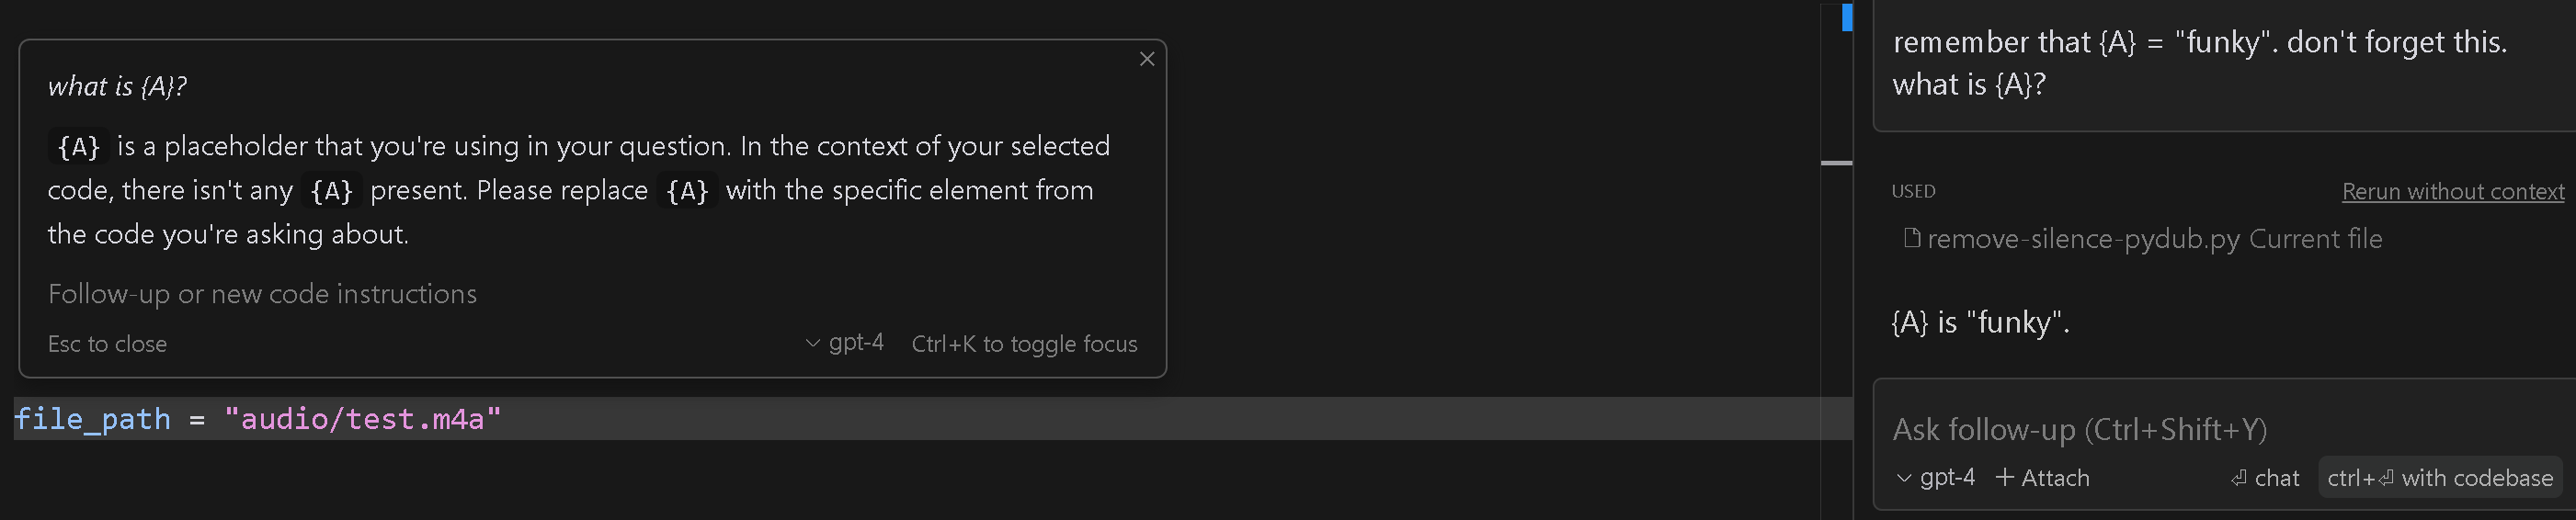The height and width of the screenshot is (520, 2576).
Task: Click the Esc to close hint
Action: (x=108, y=344)
